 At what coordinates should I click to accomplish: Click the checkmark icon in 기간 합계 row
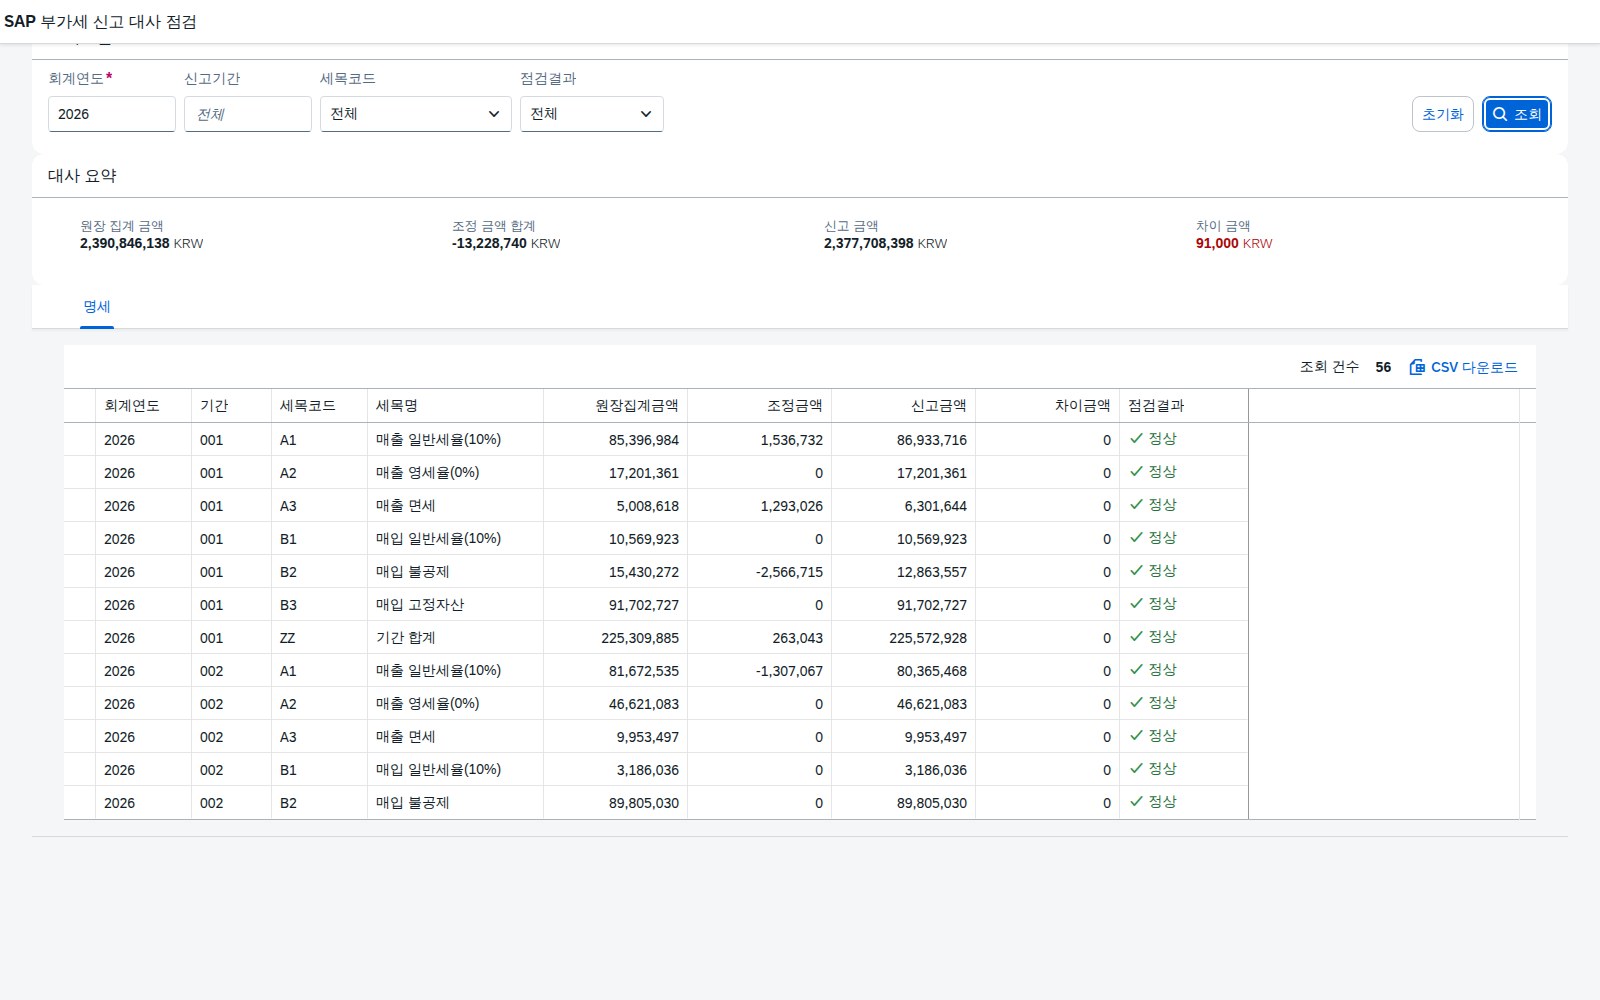tap(1136, 636)
